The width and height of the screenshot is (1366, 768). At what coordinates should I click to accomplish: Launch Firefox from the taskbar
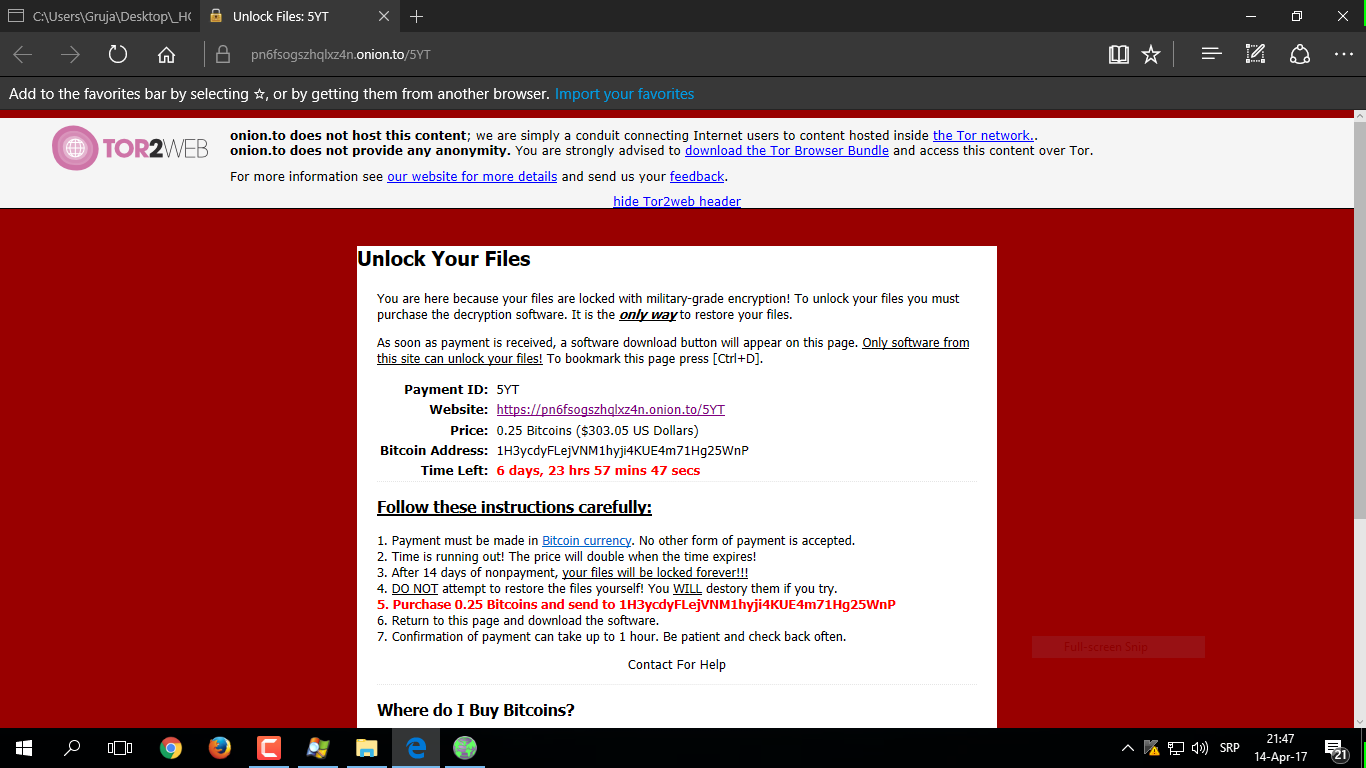(x=220, y=748)
